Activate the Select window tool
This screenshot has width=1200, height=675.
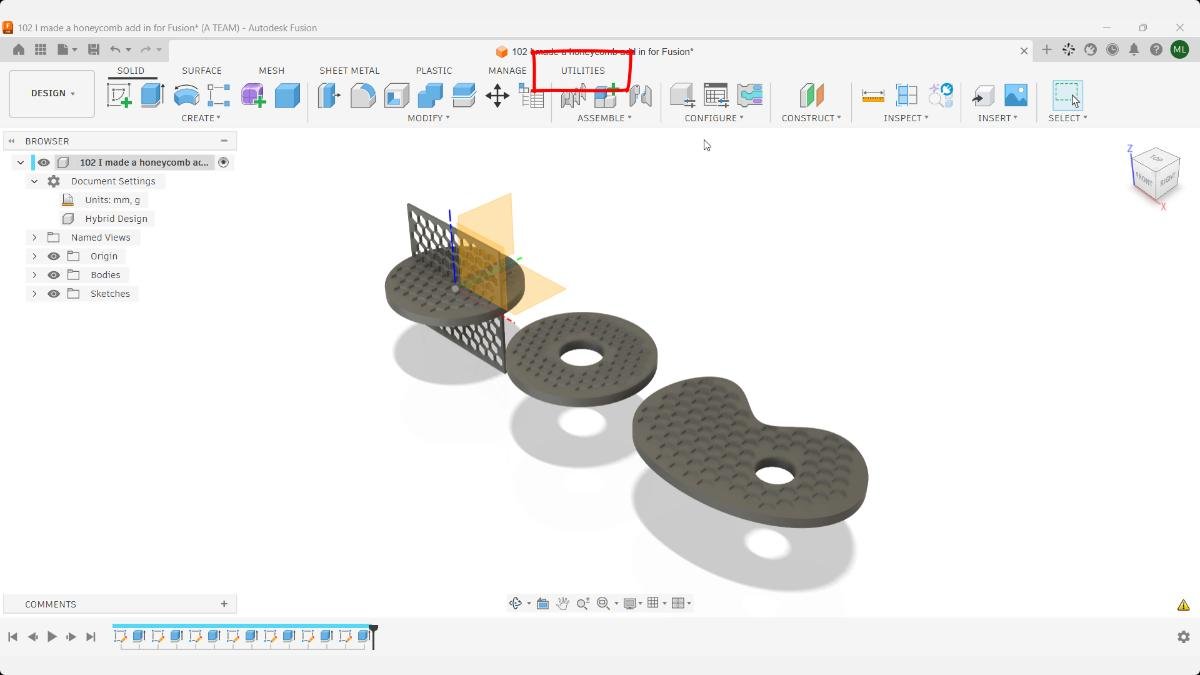[1067, 95]
